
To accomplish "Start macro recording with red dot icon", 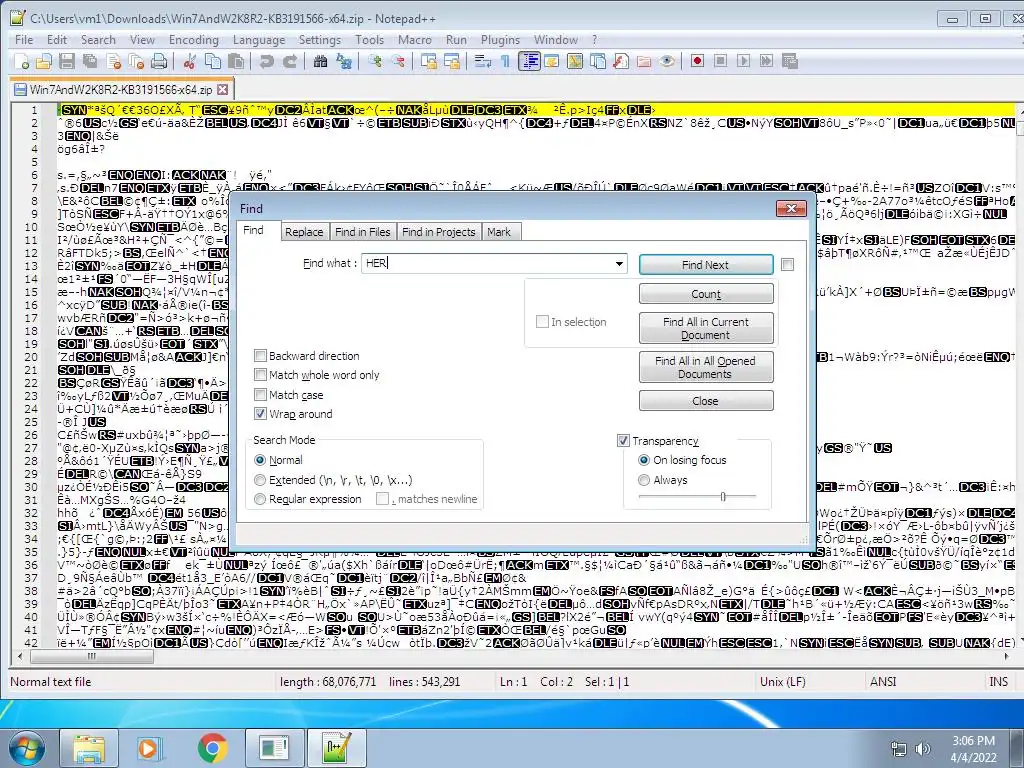I will (697, 61).
